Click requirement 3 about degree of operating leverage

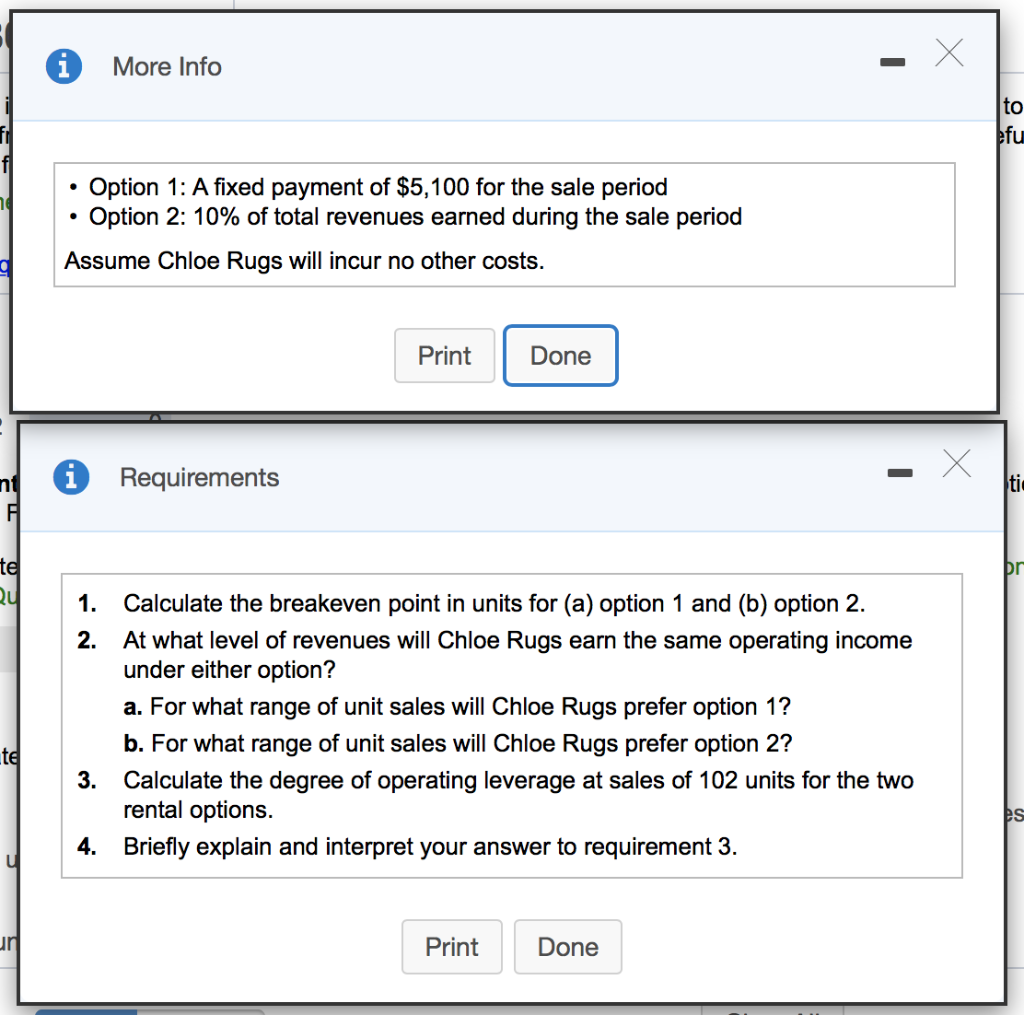point(517,780)
